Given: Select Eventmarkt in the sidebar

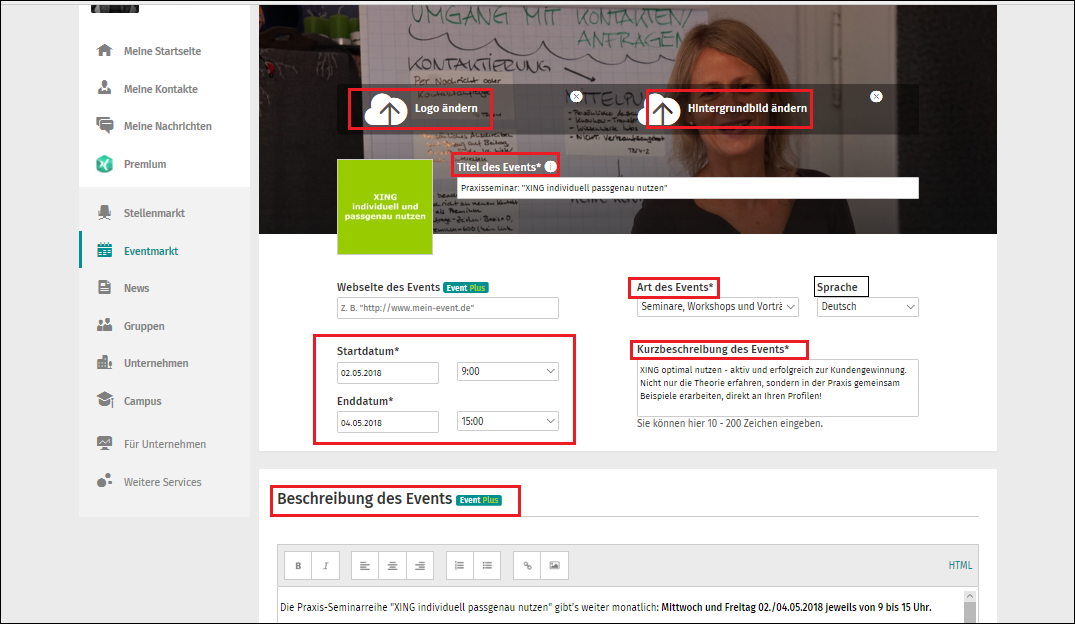Looking at the screenshot, I should point(151,251).
